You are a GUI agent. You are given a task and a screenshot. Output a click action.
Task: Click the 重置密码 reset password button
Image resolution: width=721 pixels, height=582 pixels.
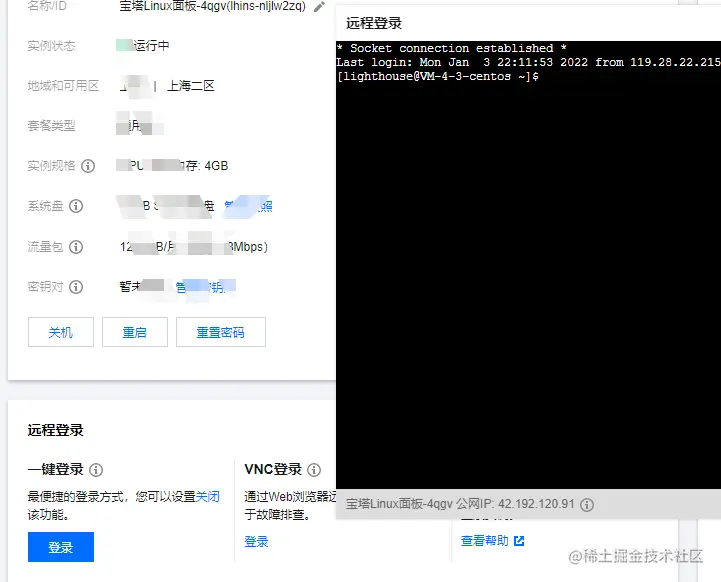[221, 332]
